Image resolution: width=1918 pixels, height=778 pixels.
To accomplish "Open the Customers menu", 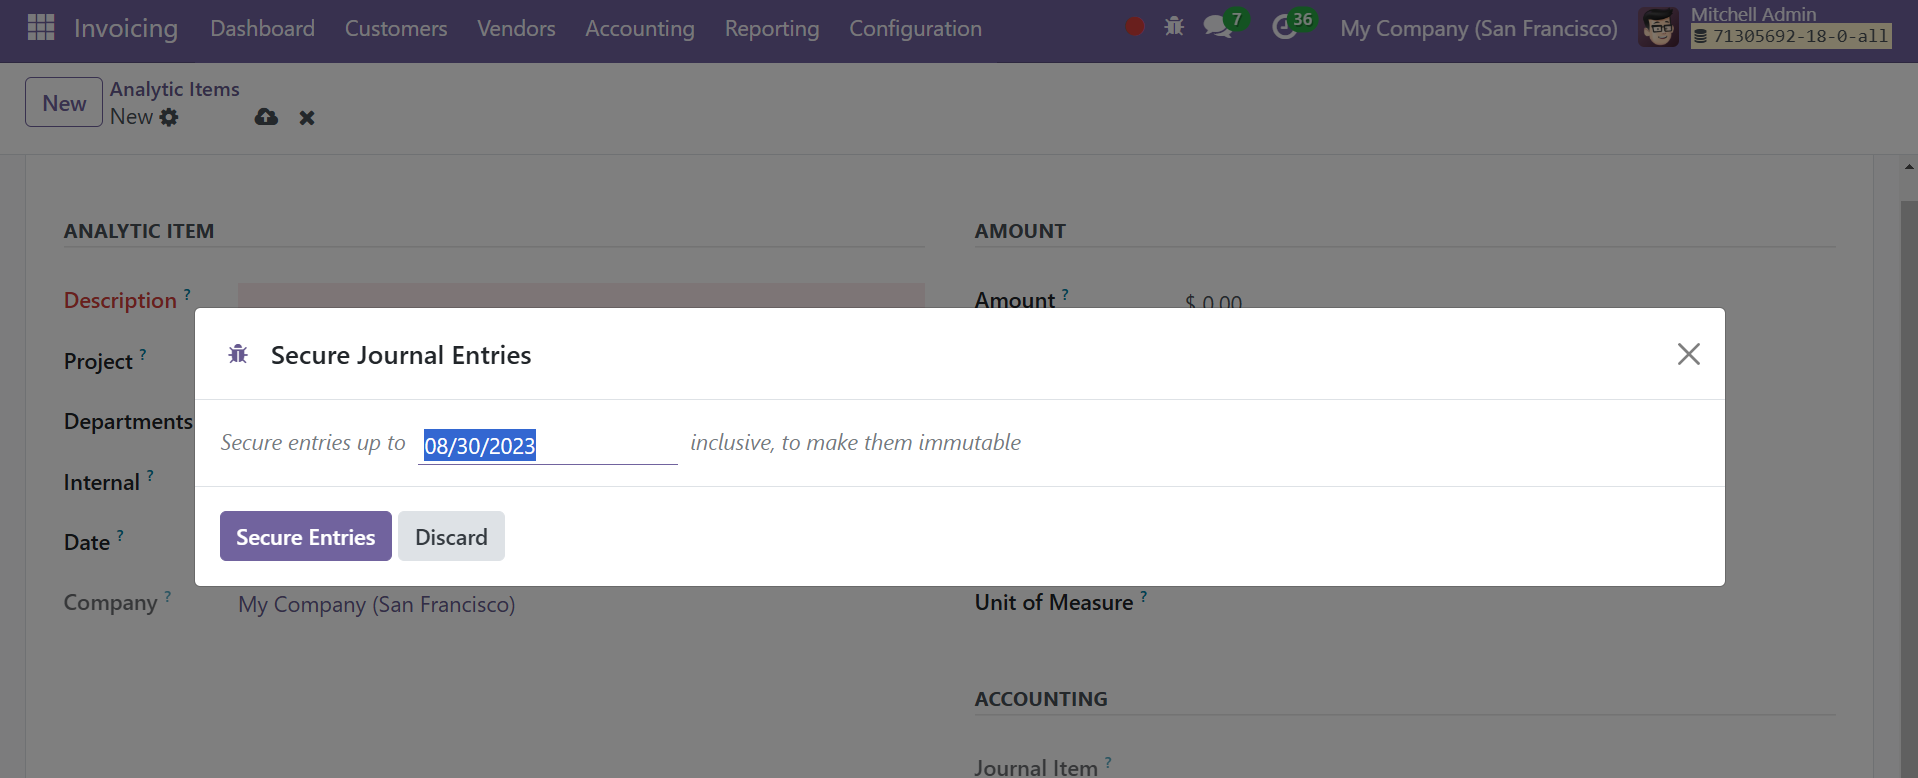I will (396, 29).
